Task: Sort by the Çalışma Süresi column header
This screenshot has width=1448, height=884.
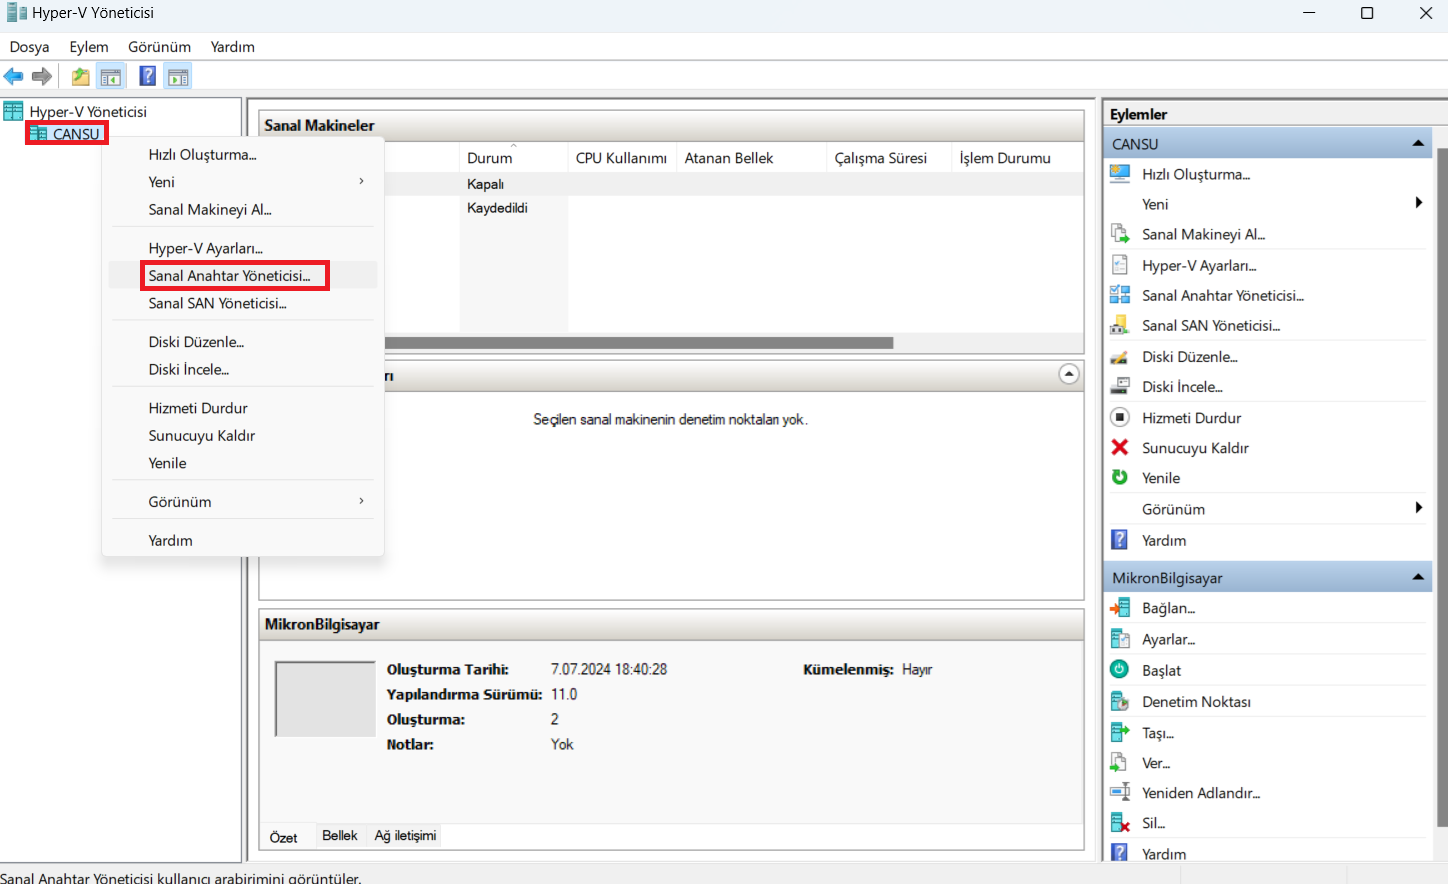Action: 889,157
